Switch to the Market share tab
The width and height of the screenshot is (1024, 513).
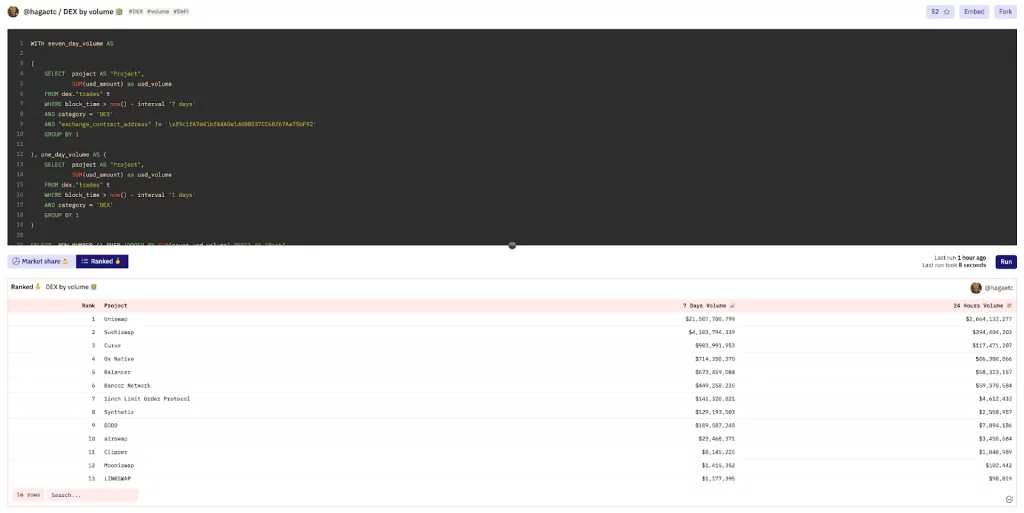tap(40, 261)
